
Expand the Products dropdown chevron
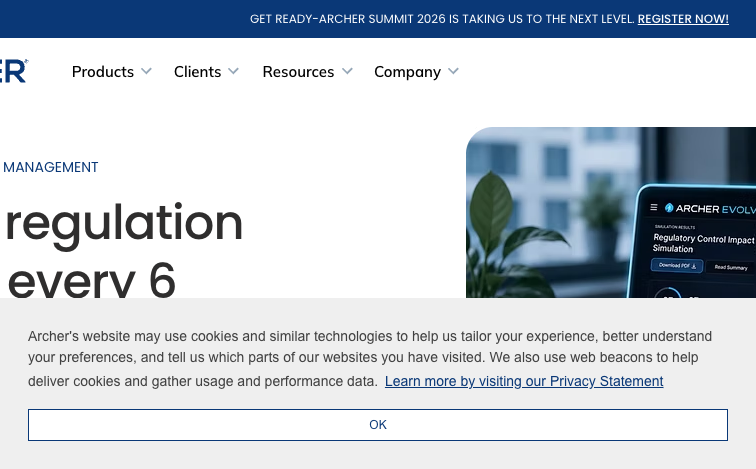pyautogui.click(x=146, y=71)
